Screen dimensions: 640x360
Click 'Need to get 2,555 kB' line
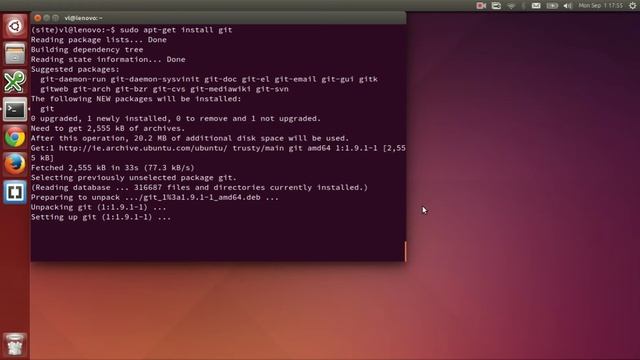(x=108, y=128)
